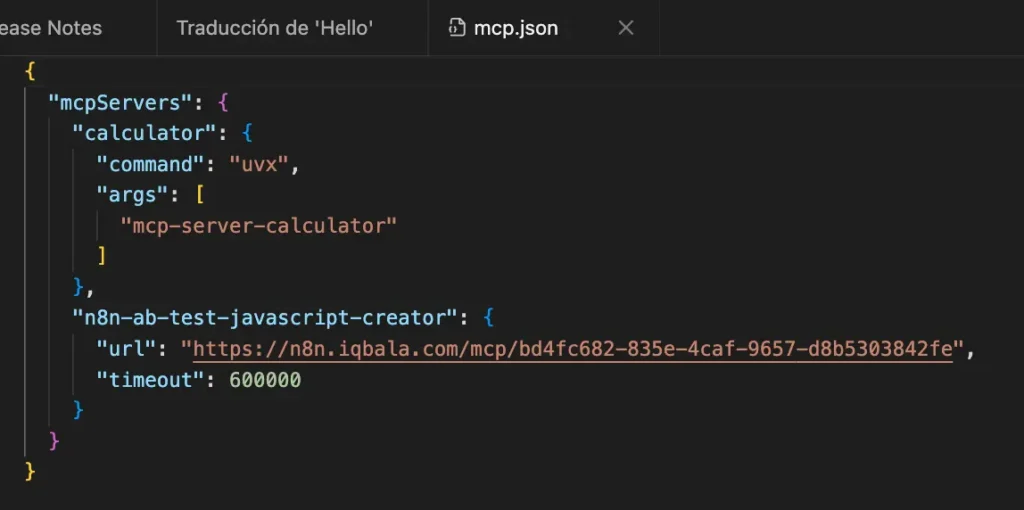Close the mcp.json tab
The image size is (1024, 510).
pos(626,28)
